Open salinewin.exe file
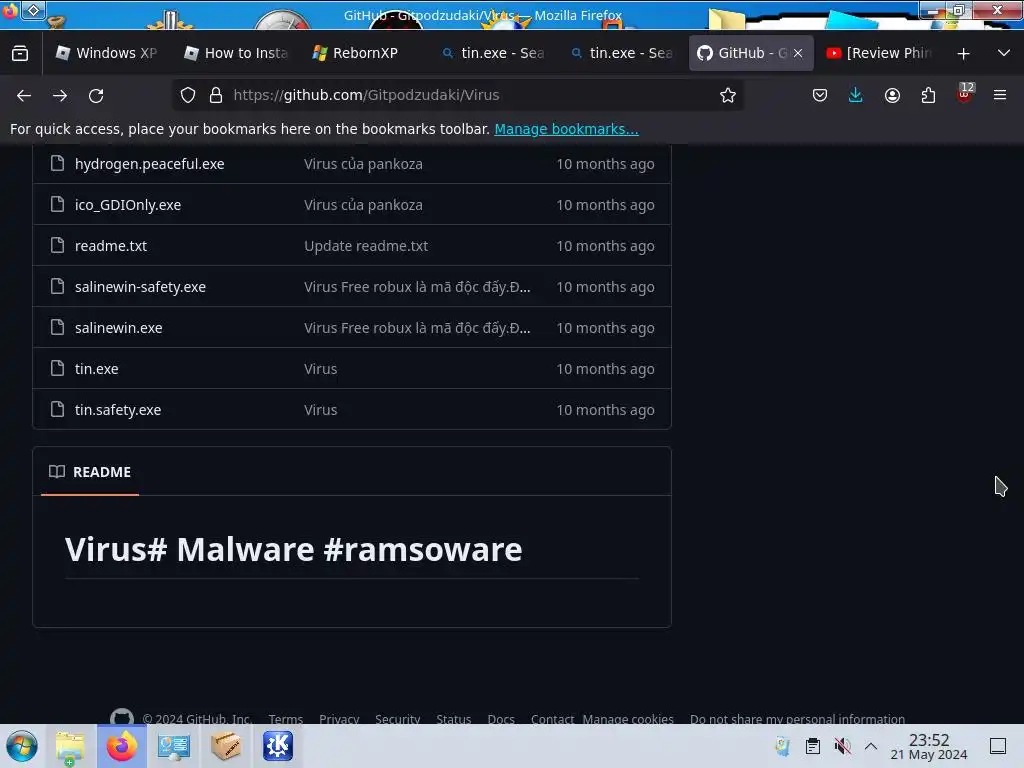This screenshot has width=1024, height=768. (x=119, y=328)
